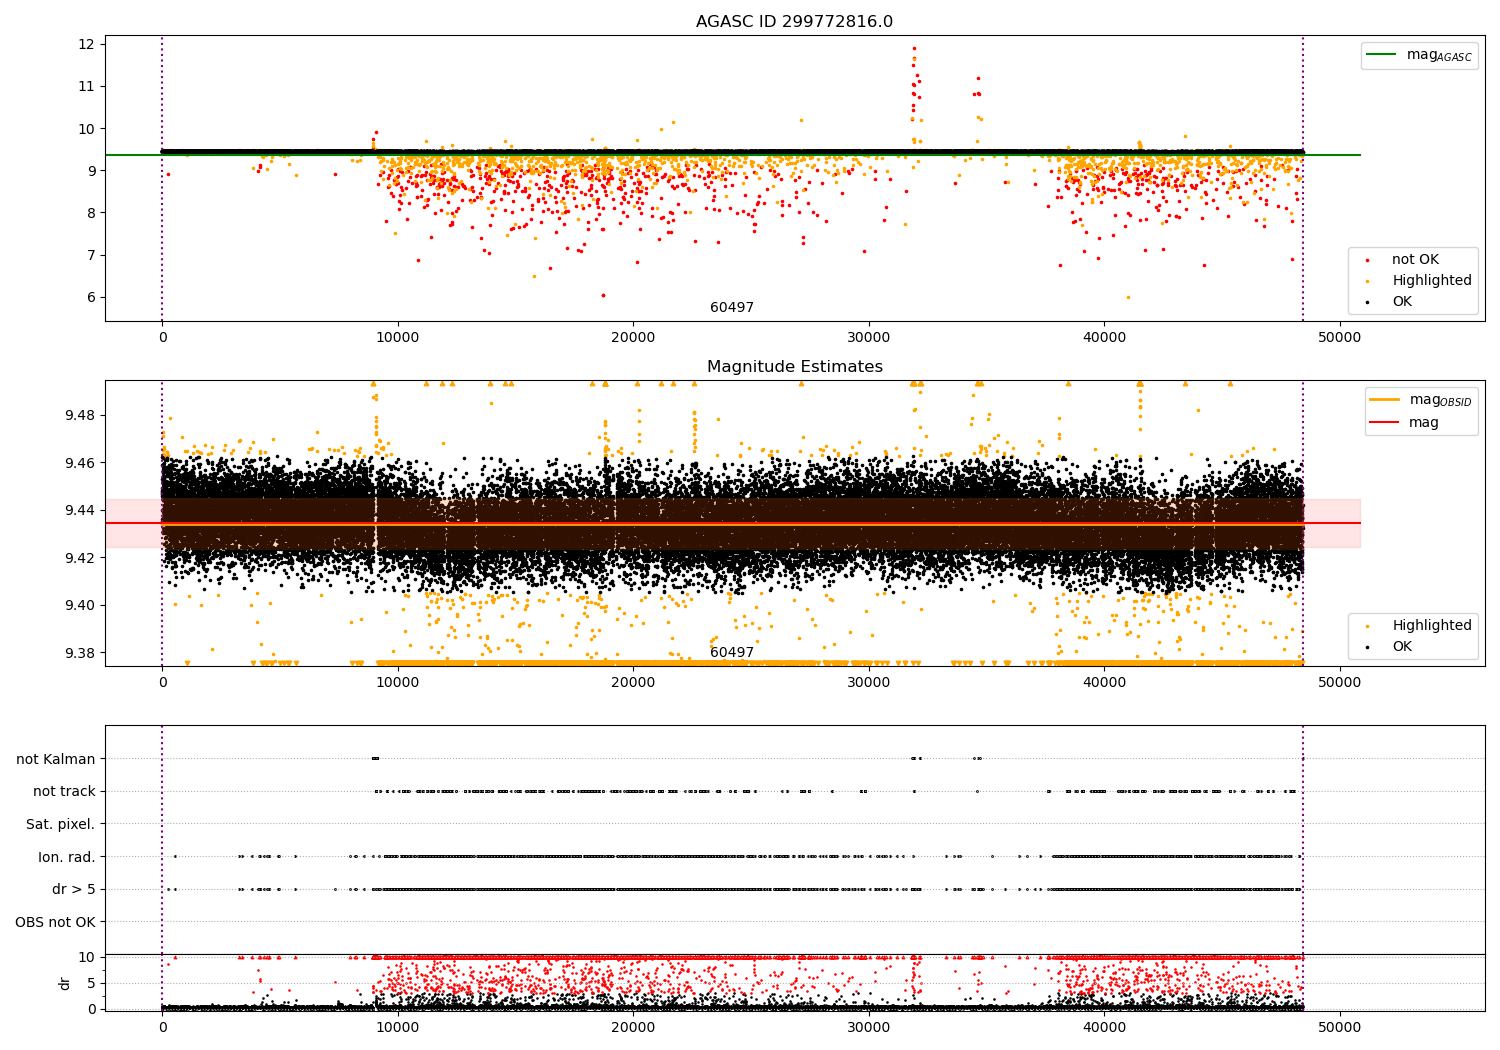
Task: Select the mag OBSID legend entry
Action: point(1440,400)
